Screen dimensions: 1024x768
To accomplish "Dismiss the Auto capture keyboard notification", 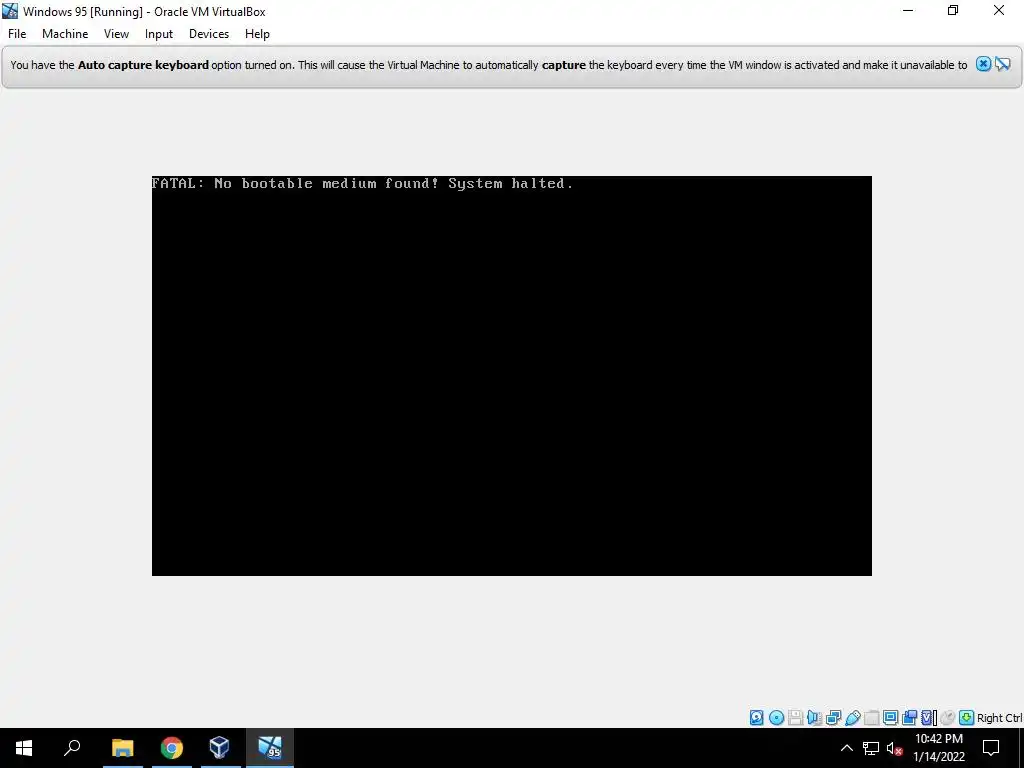I will [x=984, y=64].
